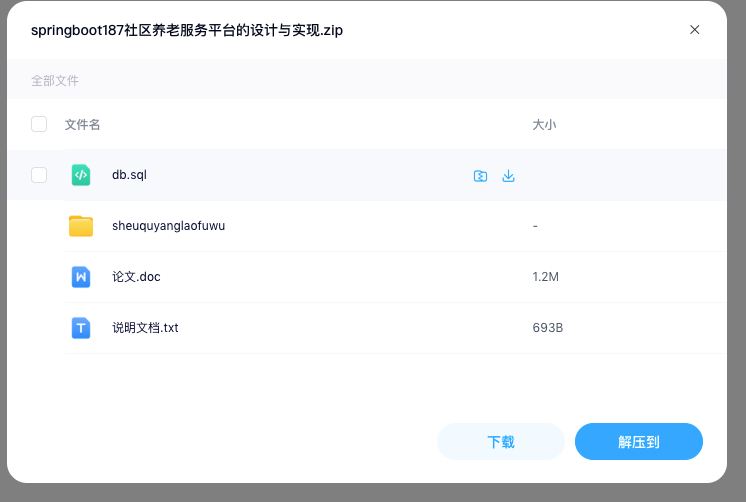Click the download icon for db.sql
The image size is (746, 502).
pyautogui.click(x=509, y=176)
